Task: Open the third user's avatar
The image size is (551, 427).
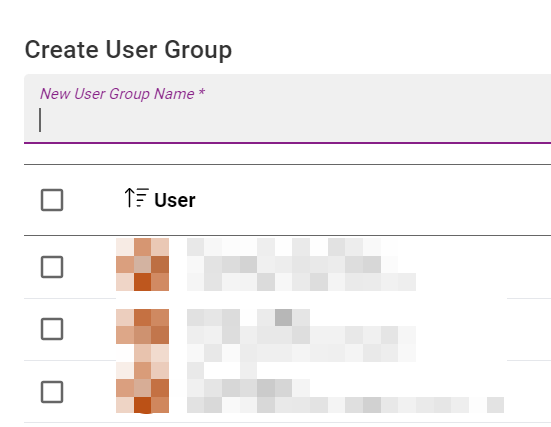Action: (142, 388)
